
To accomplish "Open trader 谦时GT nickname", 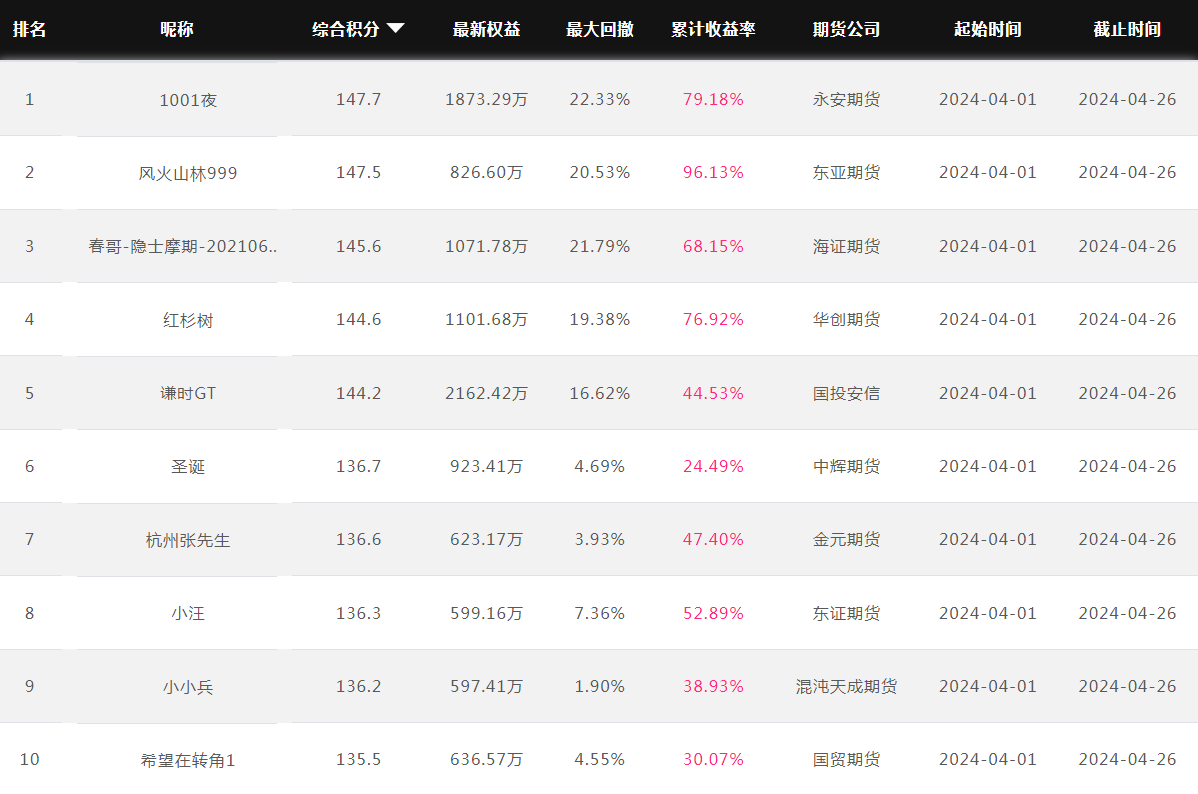I will point(188,394).
